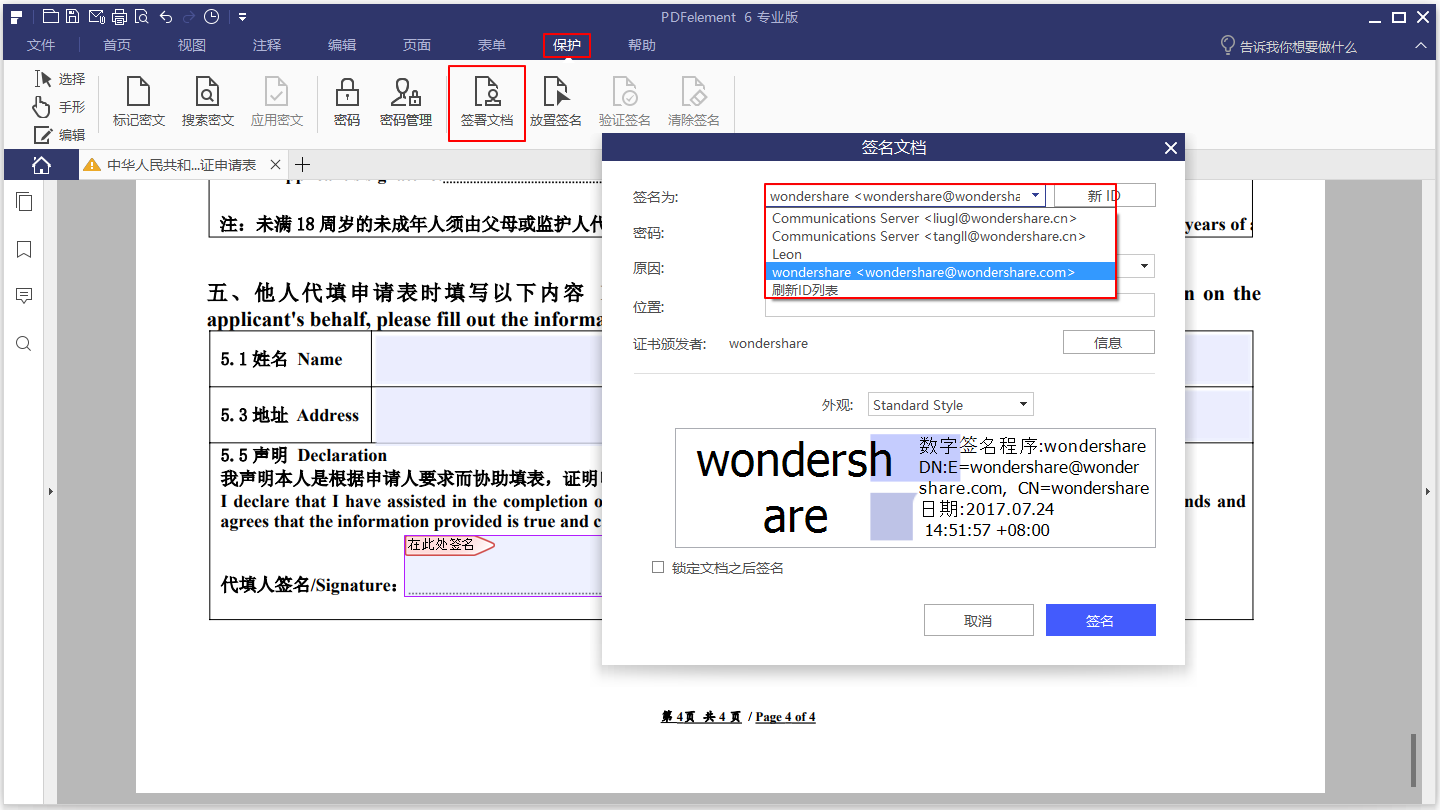Screen dimensions: 1440x810
Task: Collapse the ribbon with the chevron
Action: tap(1420, 46)
